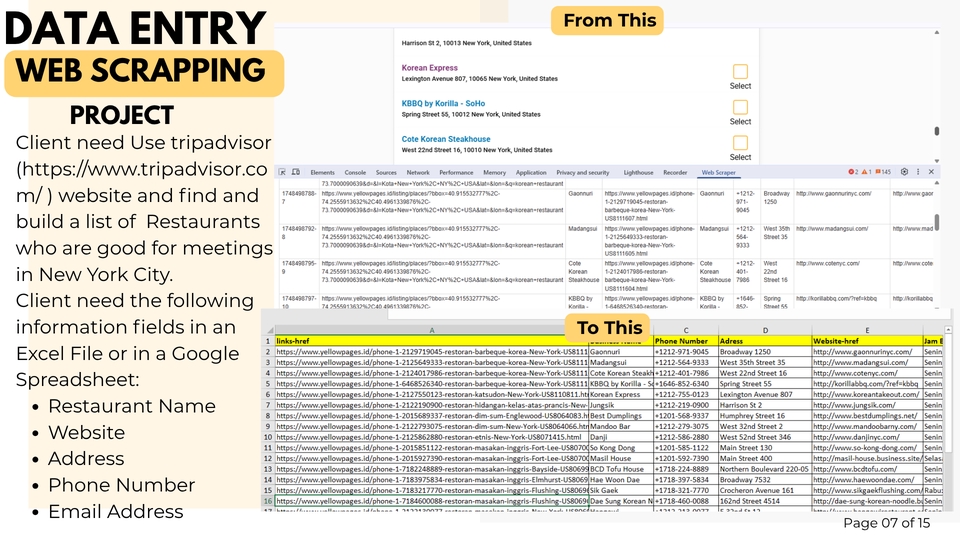This screenshot has width=960, height=540.
Task: Click the listing scrollbar down arrow
Action: tap(937, 160)
